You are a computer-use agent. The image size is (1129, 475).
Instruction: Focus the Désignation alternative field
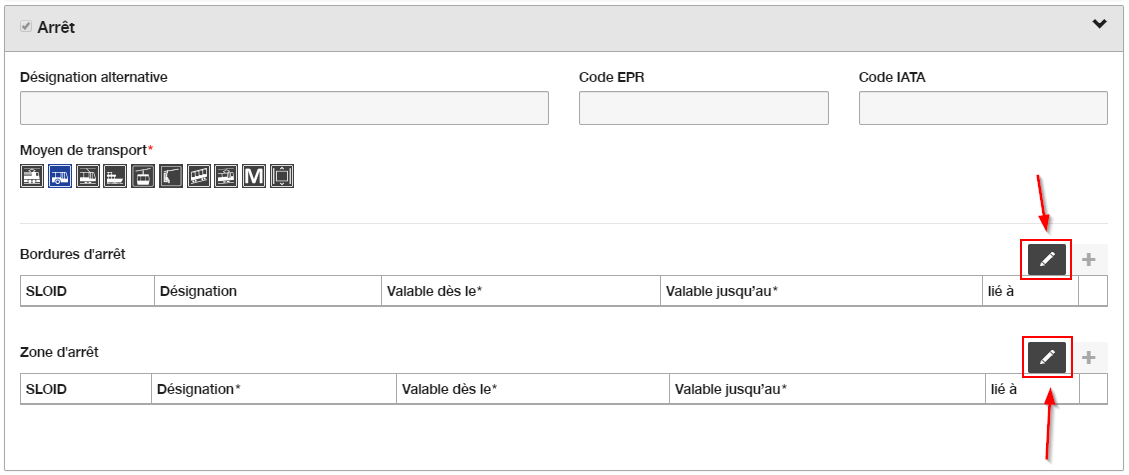click(284, 108)
